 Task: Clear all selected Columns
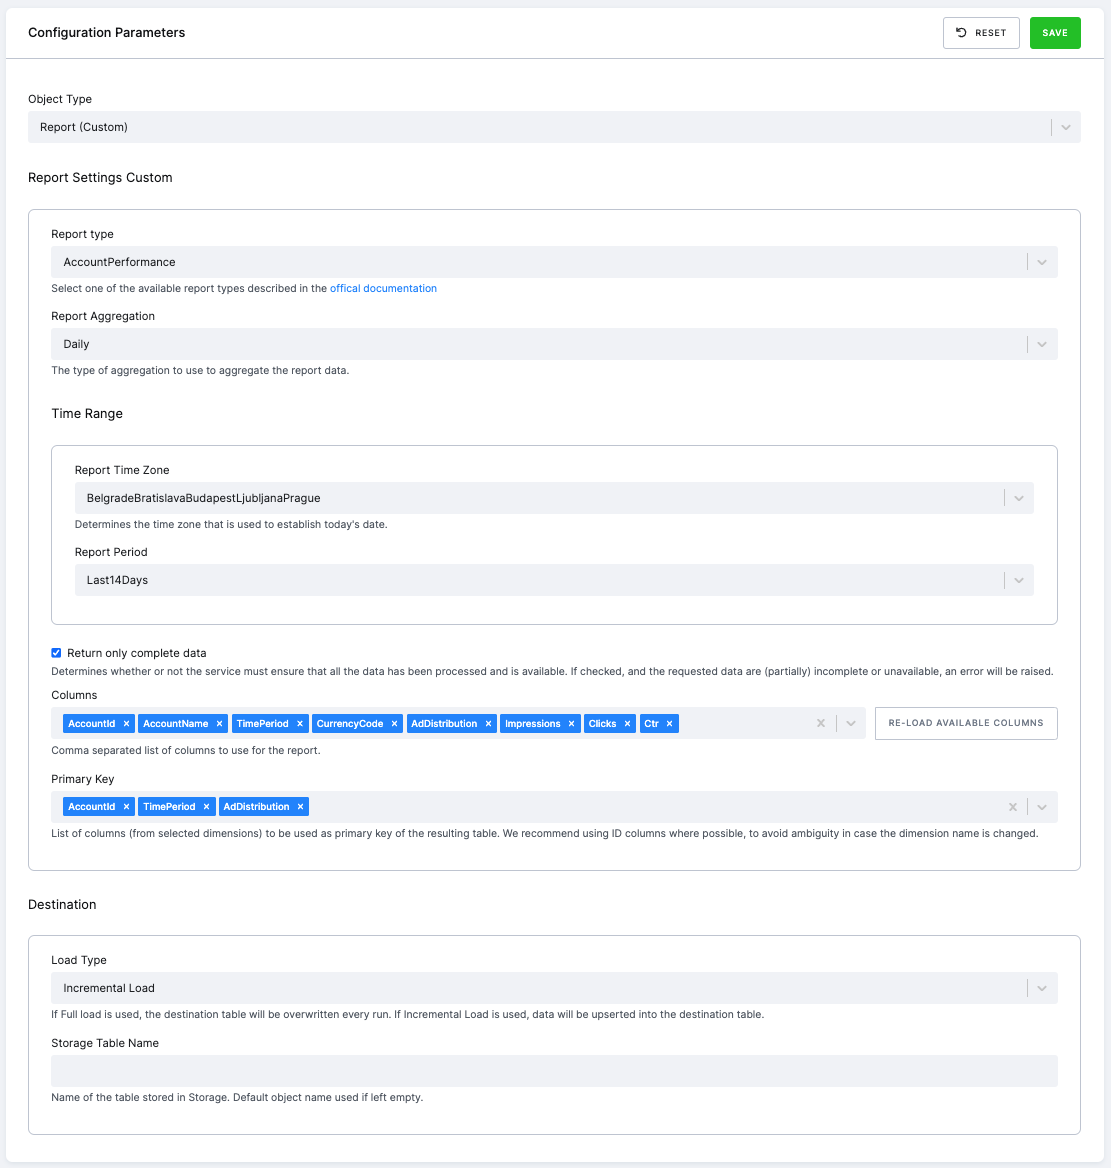pyautogui.click(x=820, y=723)
